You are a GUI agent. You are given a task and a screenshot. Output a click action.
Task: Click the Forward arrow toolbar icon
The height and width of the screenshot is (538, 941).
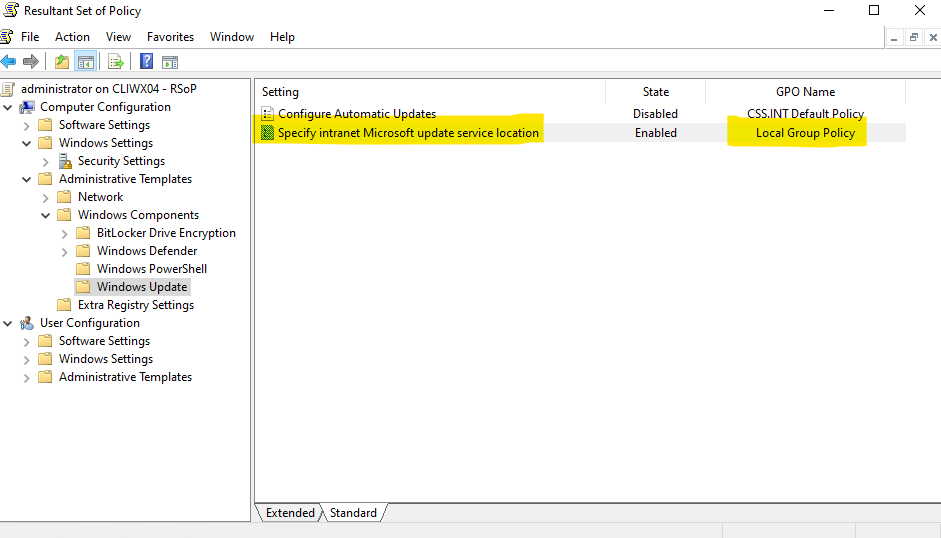click(31, 61)
